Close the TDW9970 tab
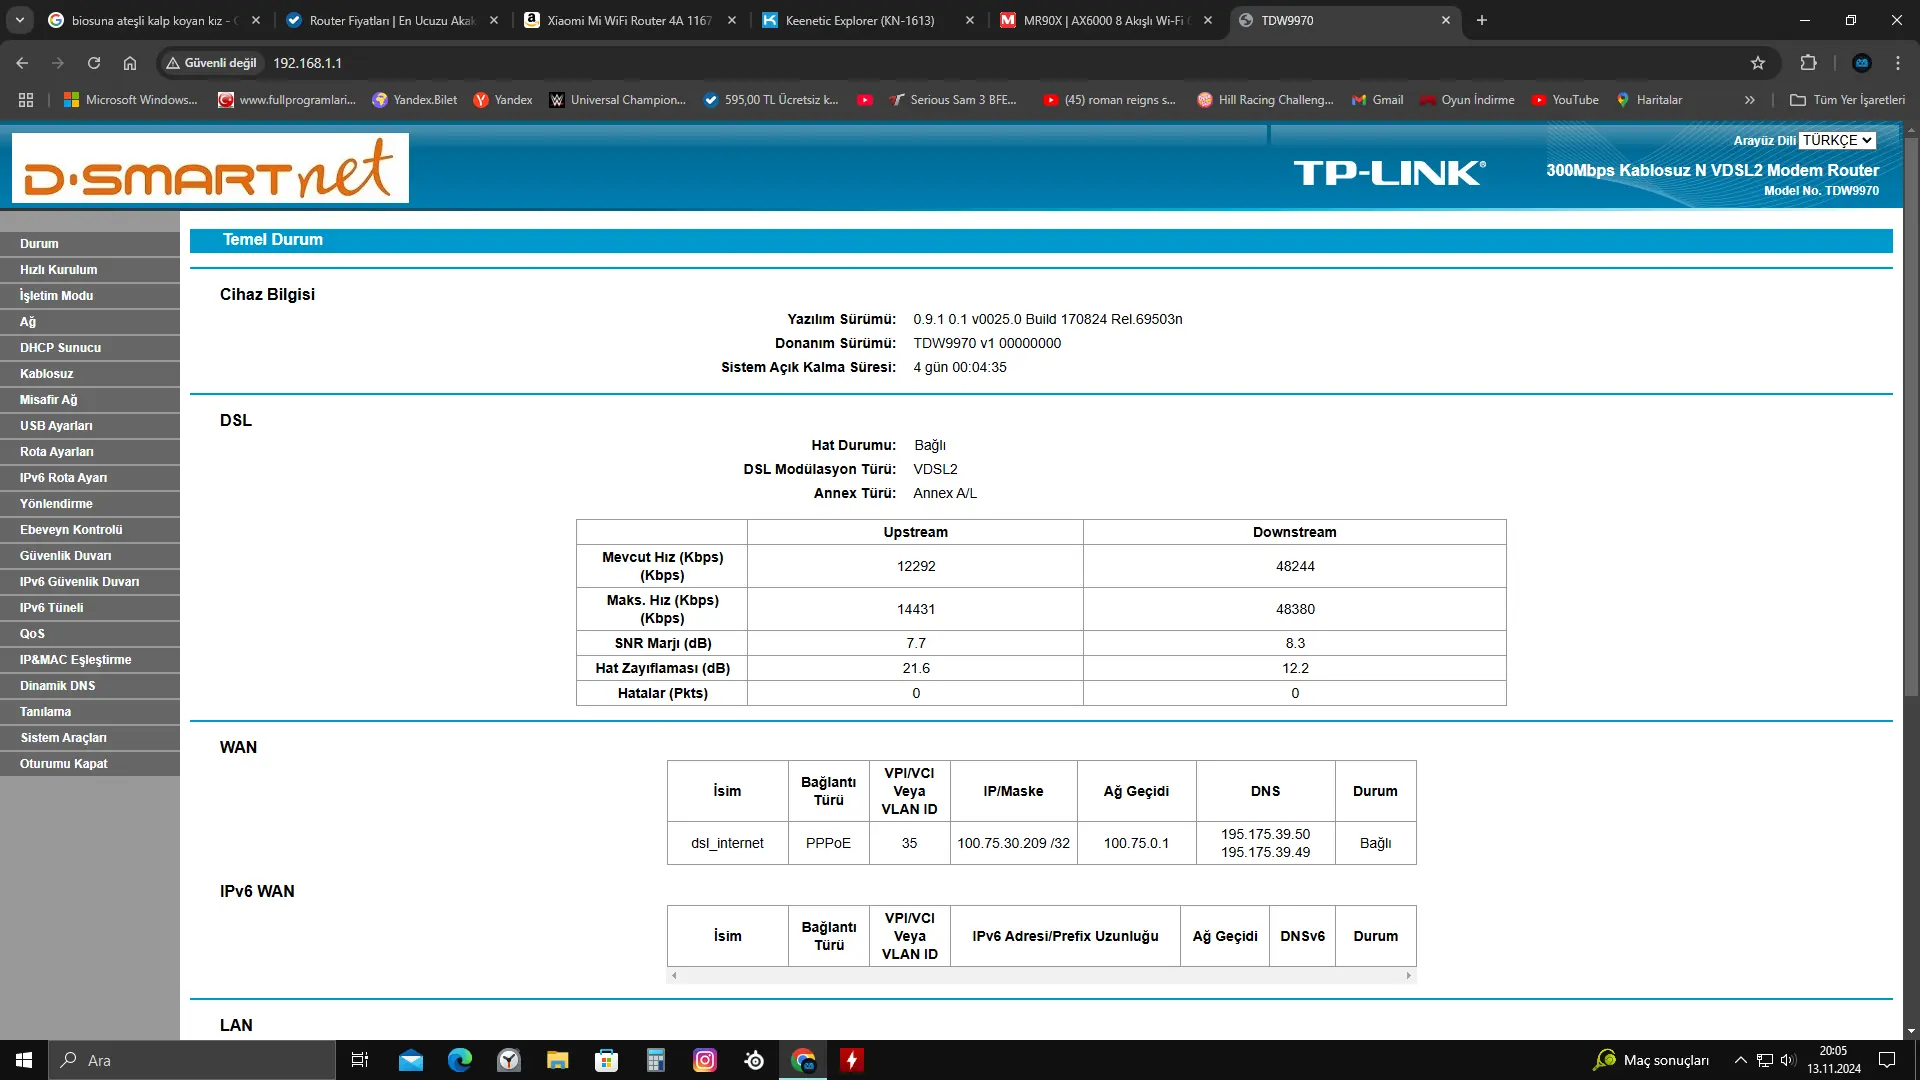This screenshot has width=1920, height=1080. [x=1445, y=20]
